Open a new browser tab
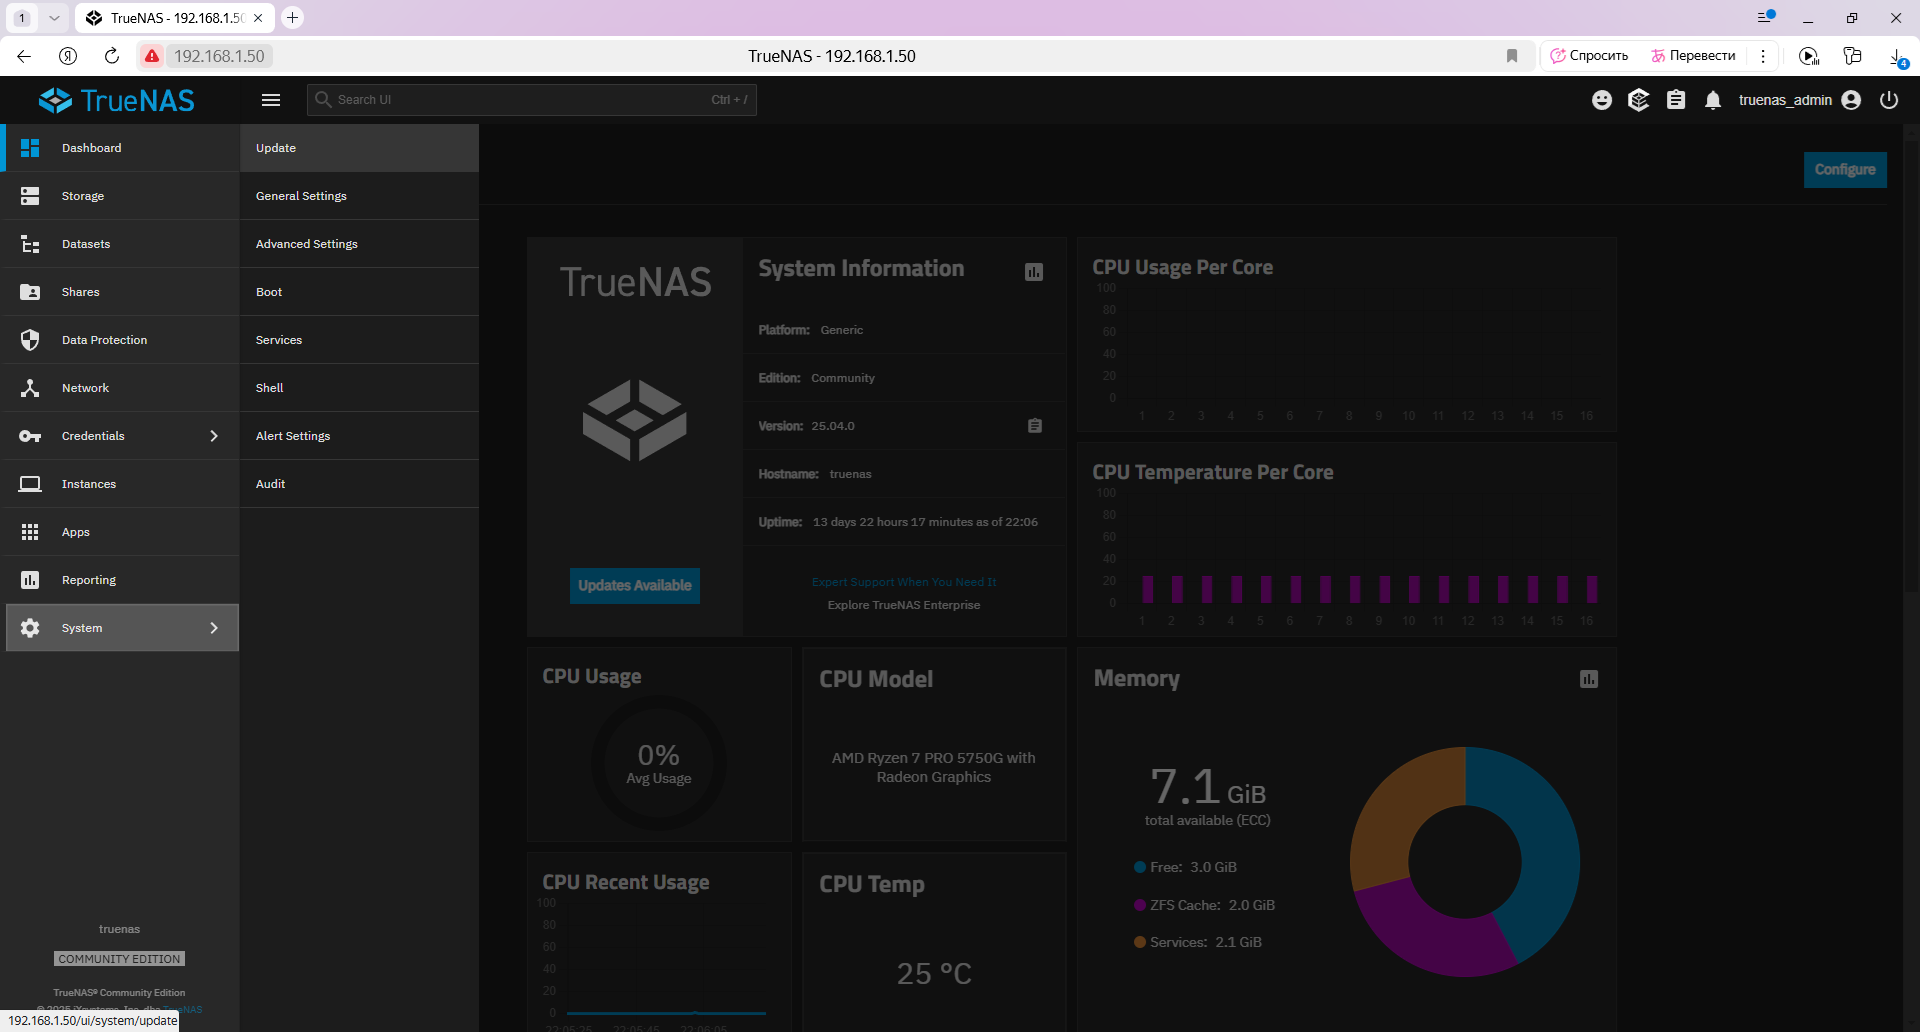Screen dimensions: 1920x1032 click(x=292, y=18)
